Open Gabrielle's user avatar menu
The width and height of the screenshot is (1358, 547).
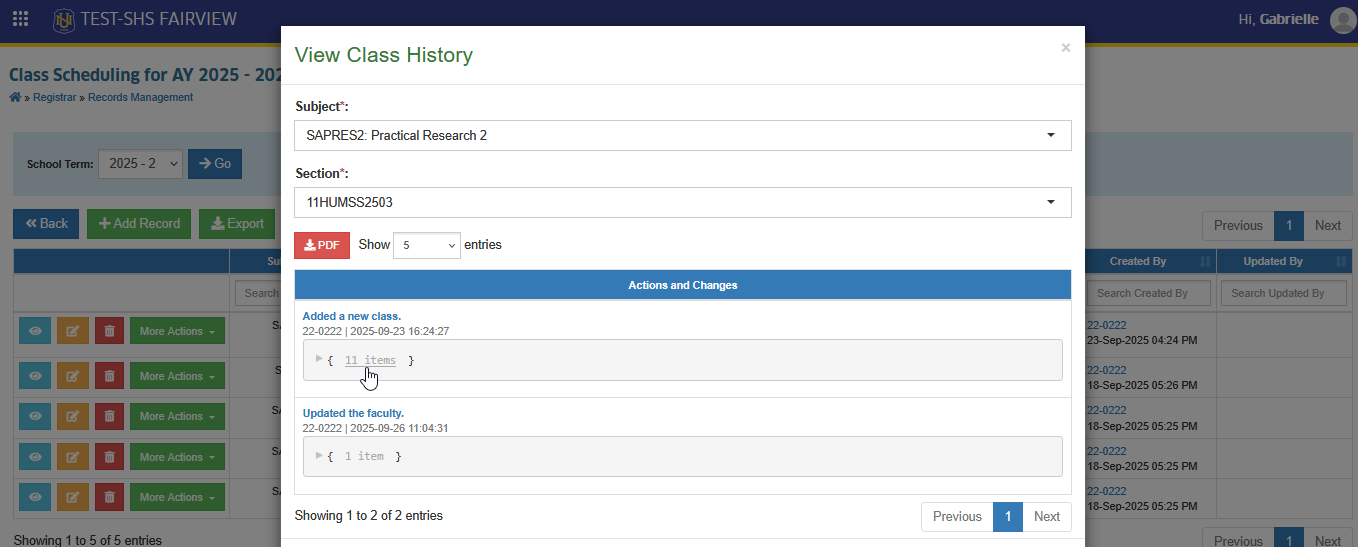[x=1342, y=19]
